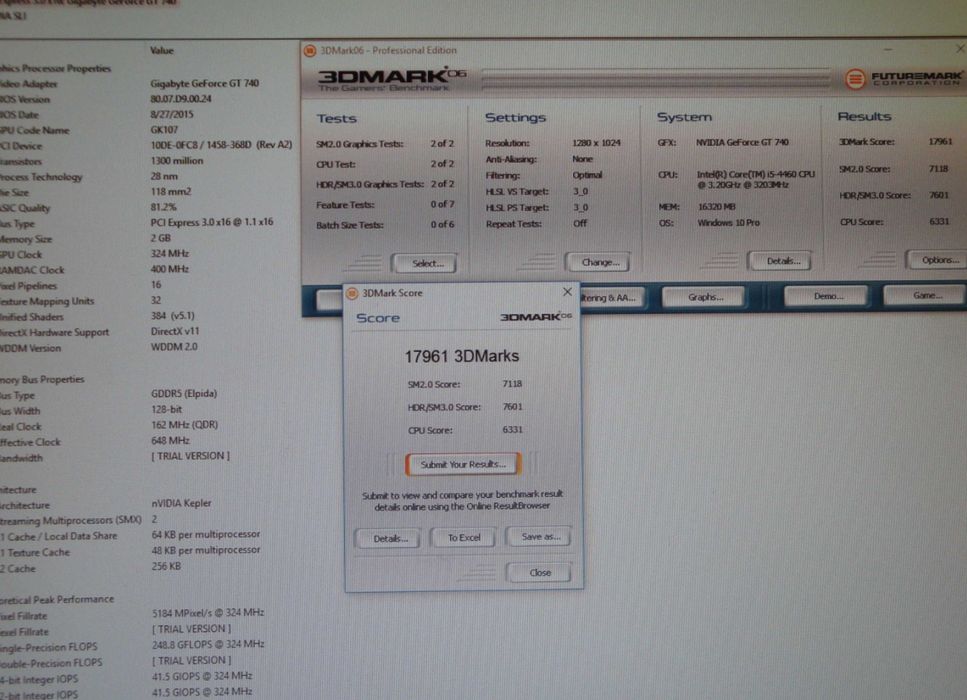This screenshot has height=700, width=967.
Task: Select the '162 MHz (QDR)' real clock value
Action: 184,424
